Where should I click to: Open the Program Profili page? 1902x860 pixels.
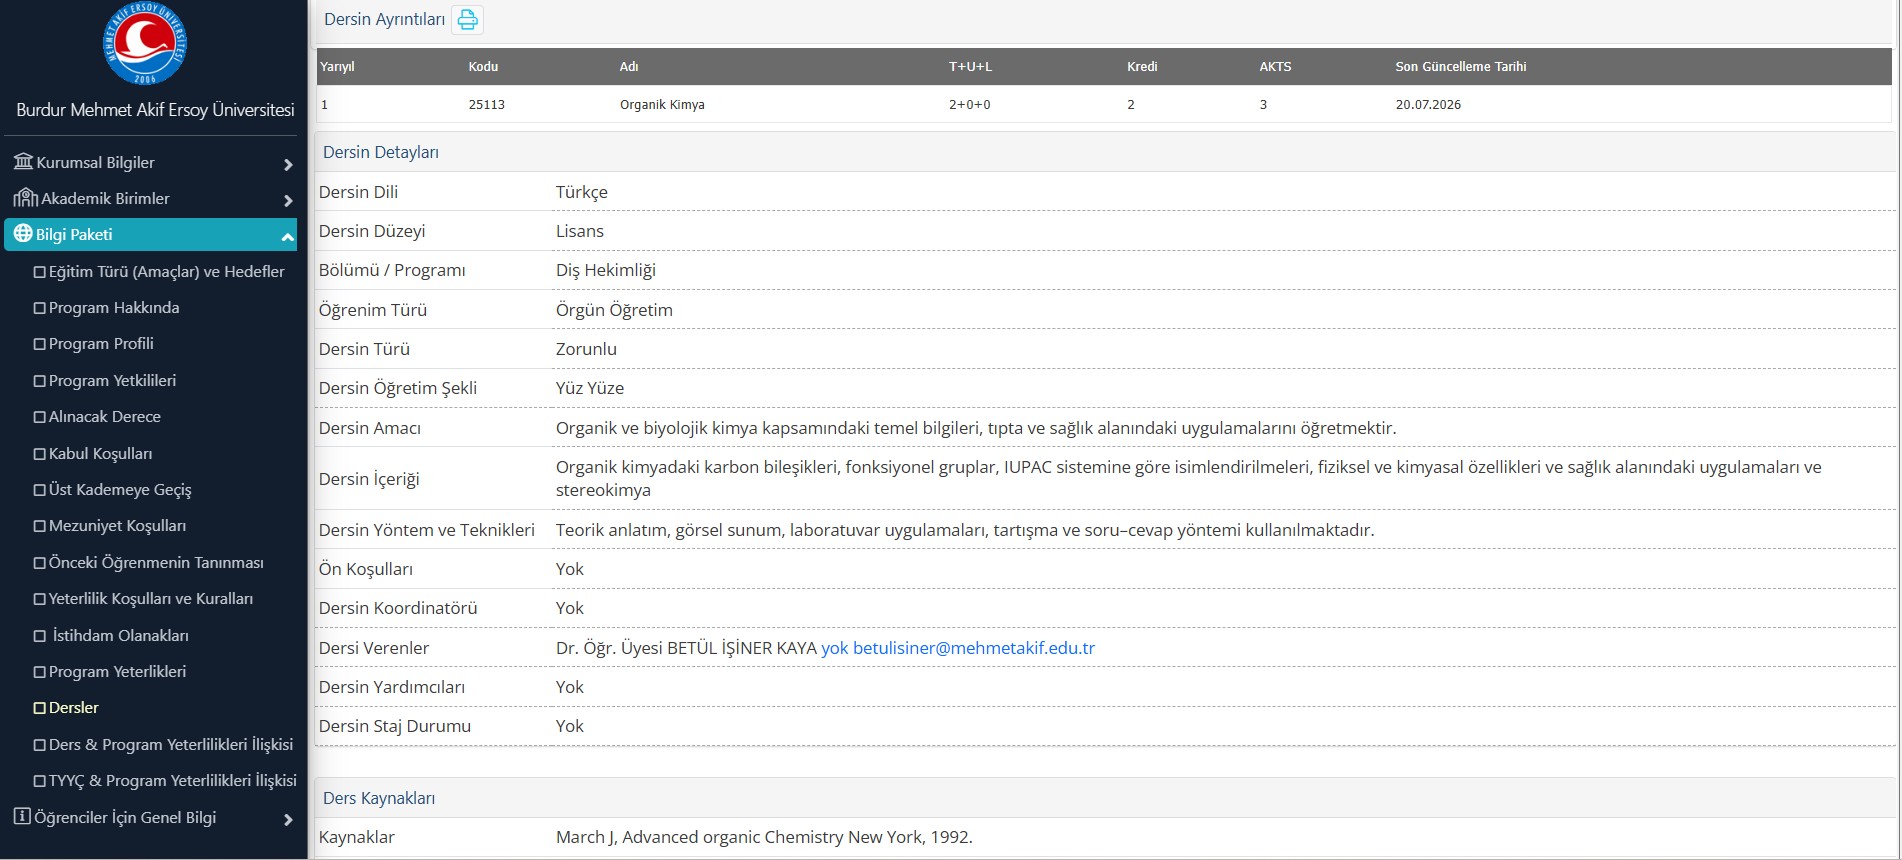pos(101,343)
